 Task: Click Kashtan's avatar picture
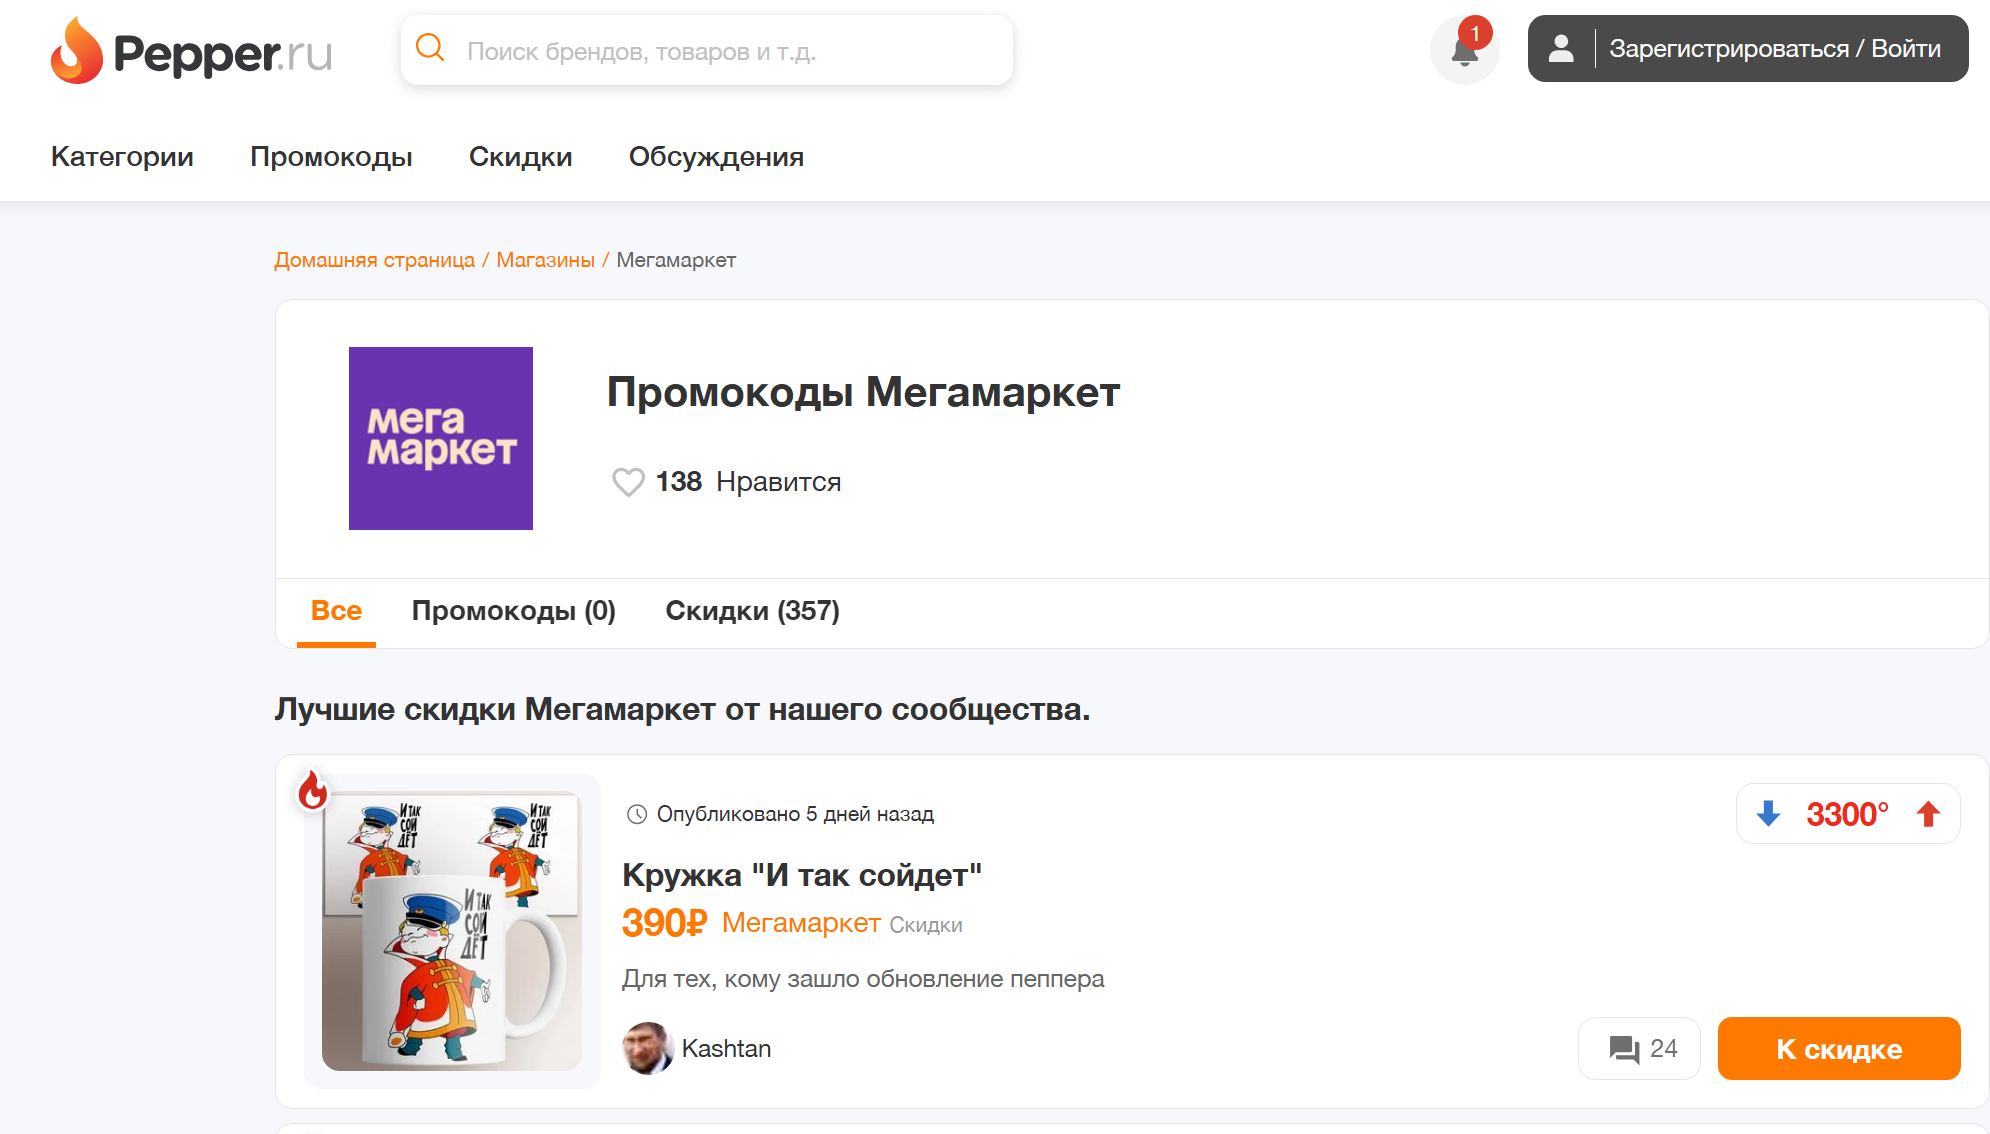[x=648, y=1048]
